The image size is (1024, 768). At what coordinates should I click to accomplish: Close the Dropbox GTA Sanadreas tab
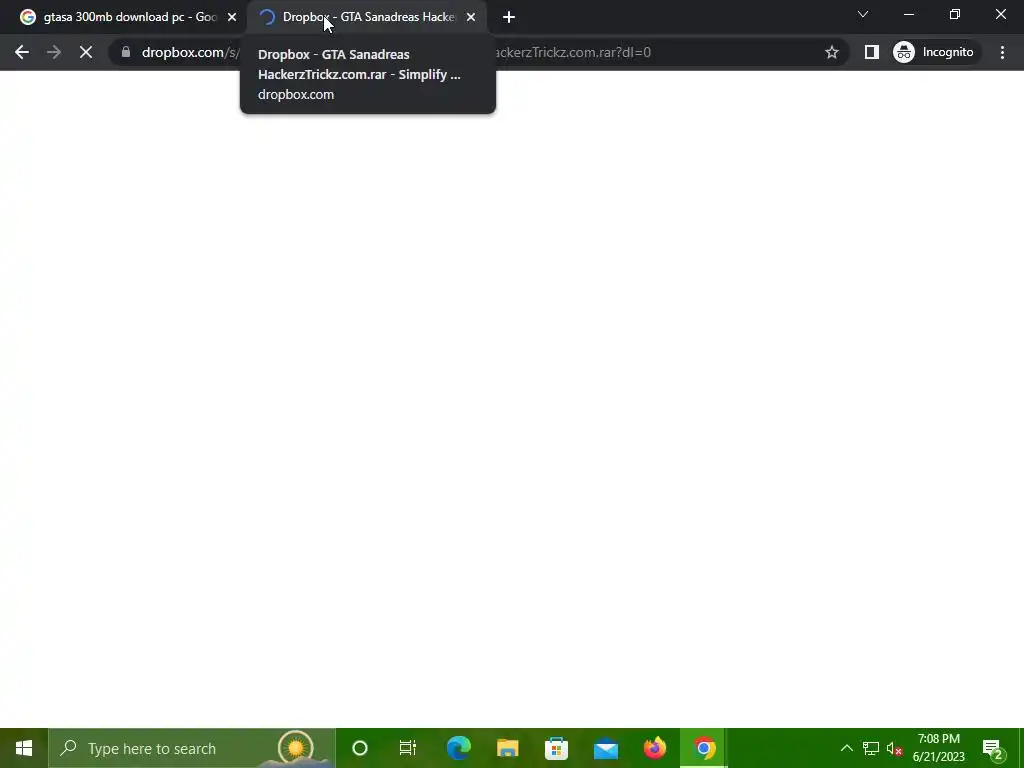471,17
